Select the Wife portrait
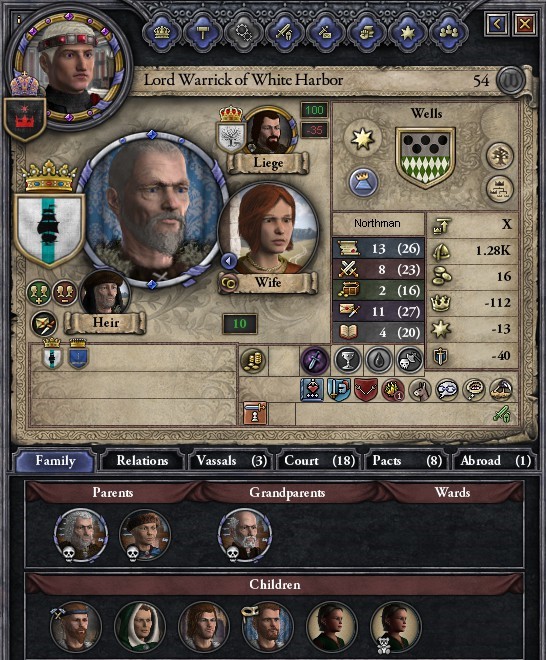The width and height of the screenshot is (546, 660). click(x=269, y=228)
